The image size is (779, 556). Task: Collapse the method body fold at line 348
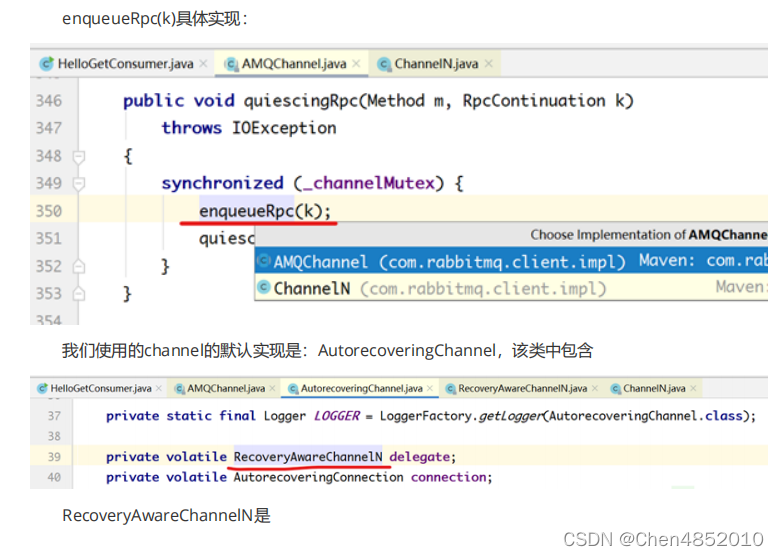[78, 157]
